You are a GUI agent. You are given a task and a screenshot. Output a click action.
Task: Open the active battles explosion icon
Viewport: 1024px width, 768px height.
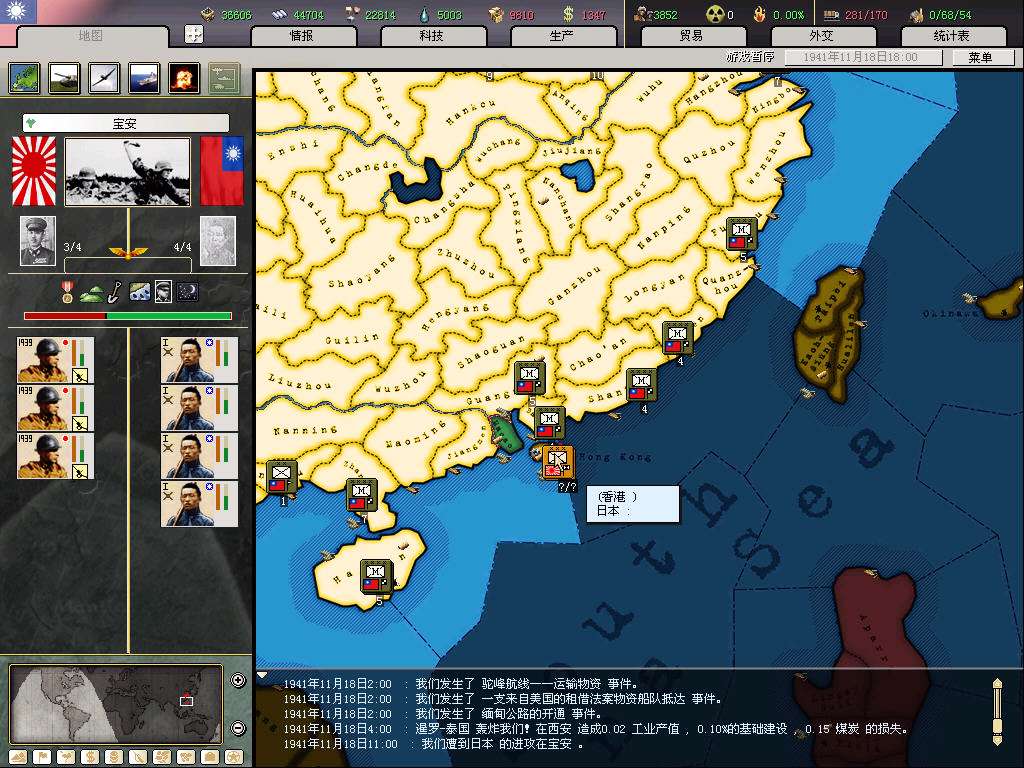coord(184,78)
